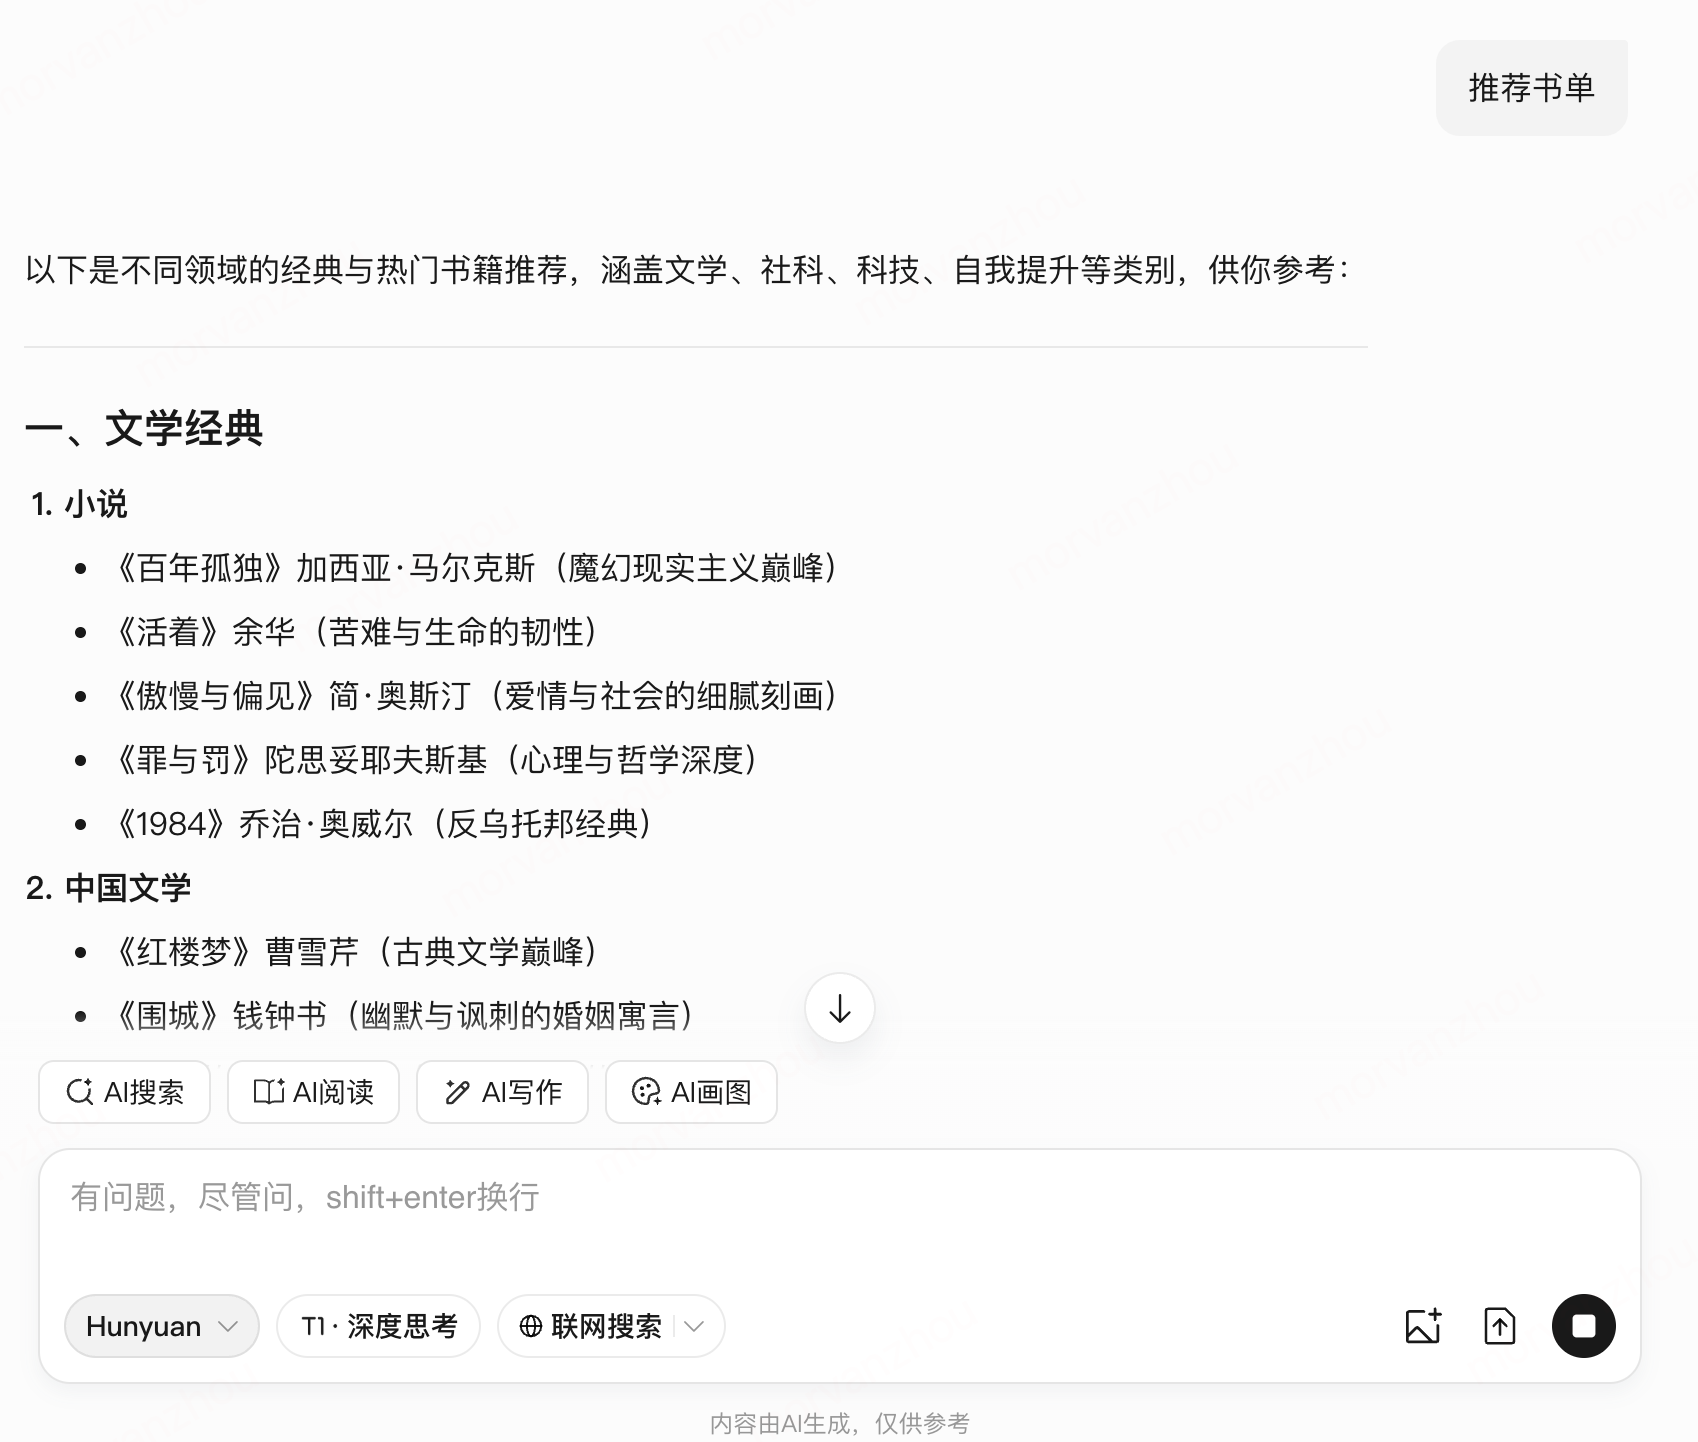
Task: Open the AI阅读 reading tool
Action: [313, 1092]
